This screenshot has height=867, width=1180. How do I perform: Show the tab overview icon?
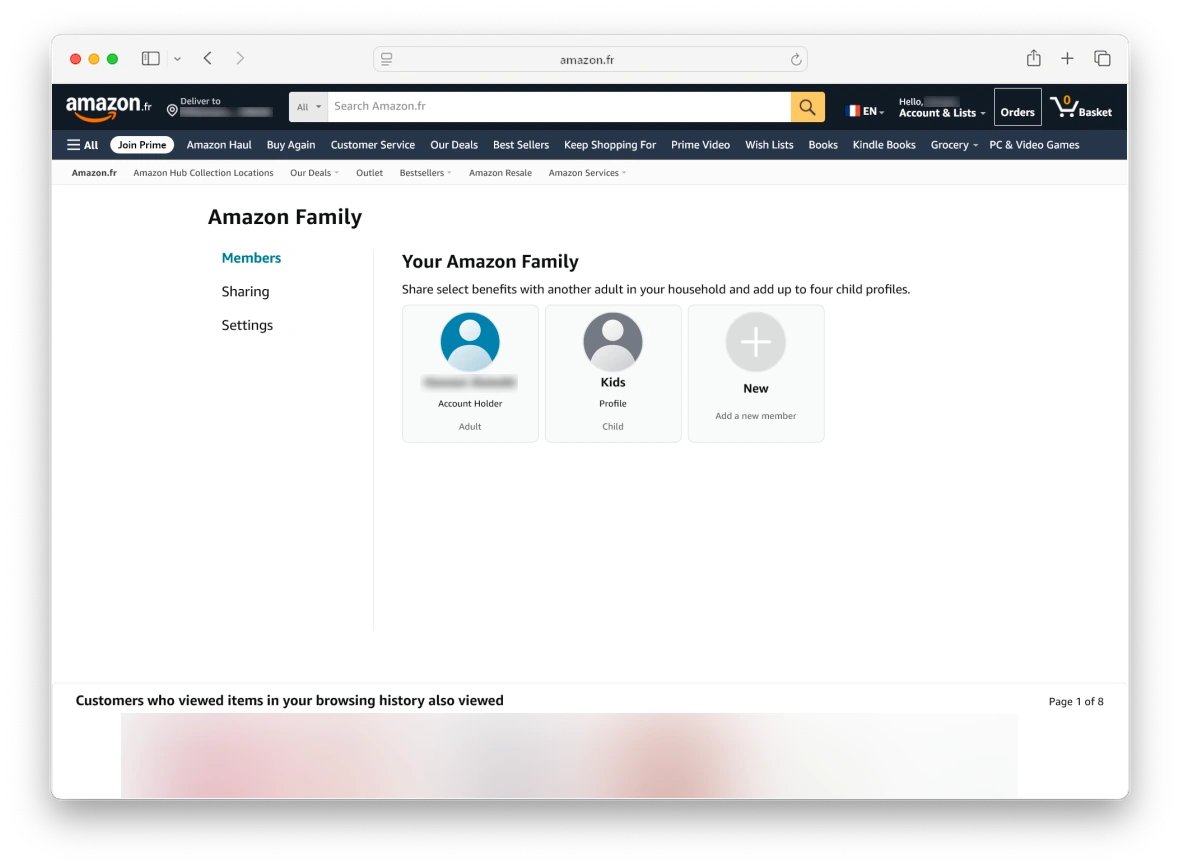[1102, 58]
